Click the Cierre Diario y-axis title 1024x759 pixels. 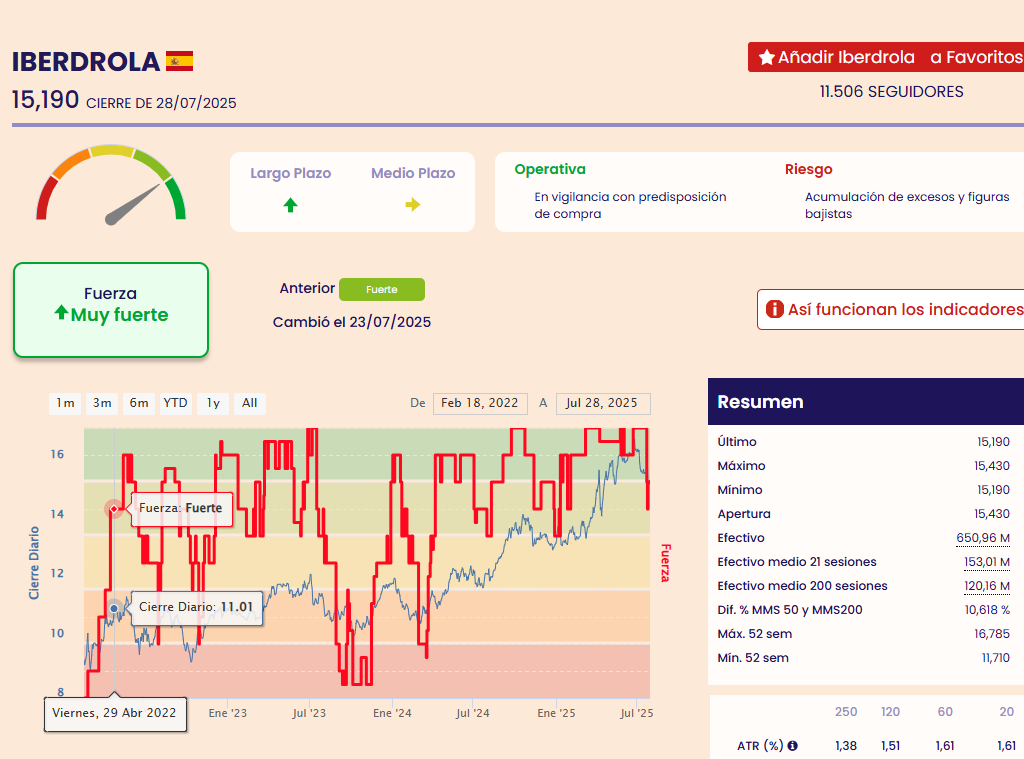[34, 563]
